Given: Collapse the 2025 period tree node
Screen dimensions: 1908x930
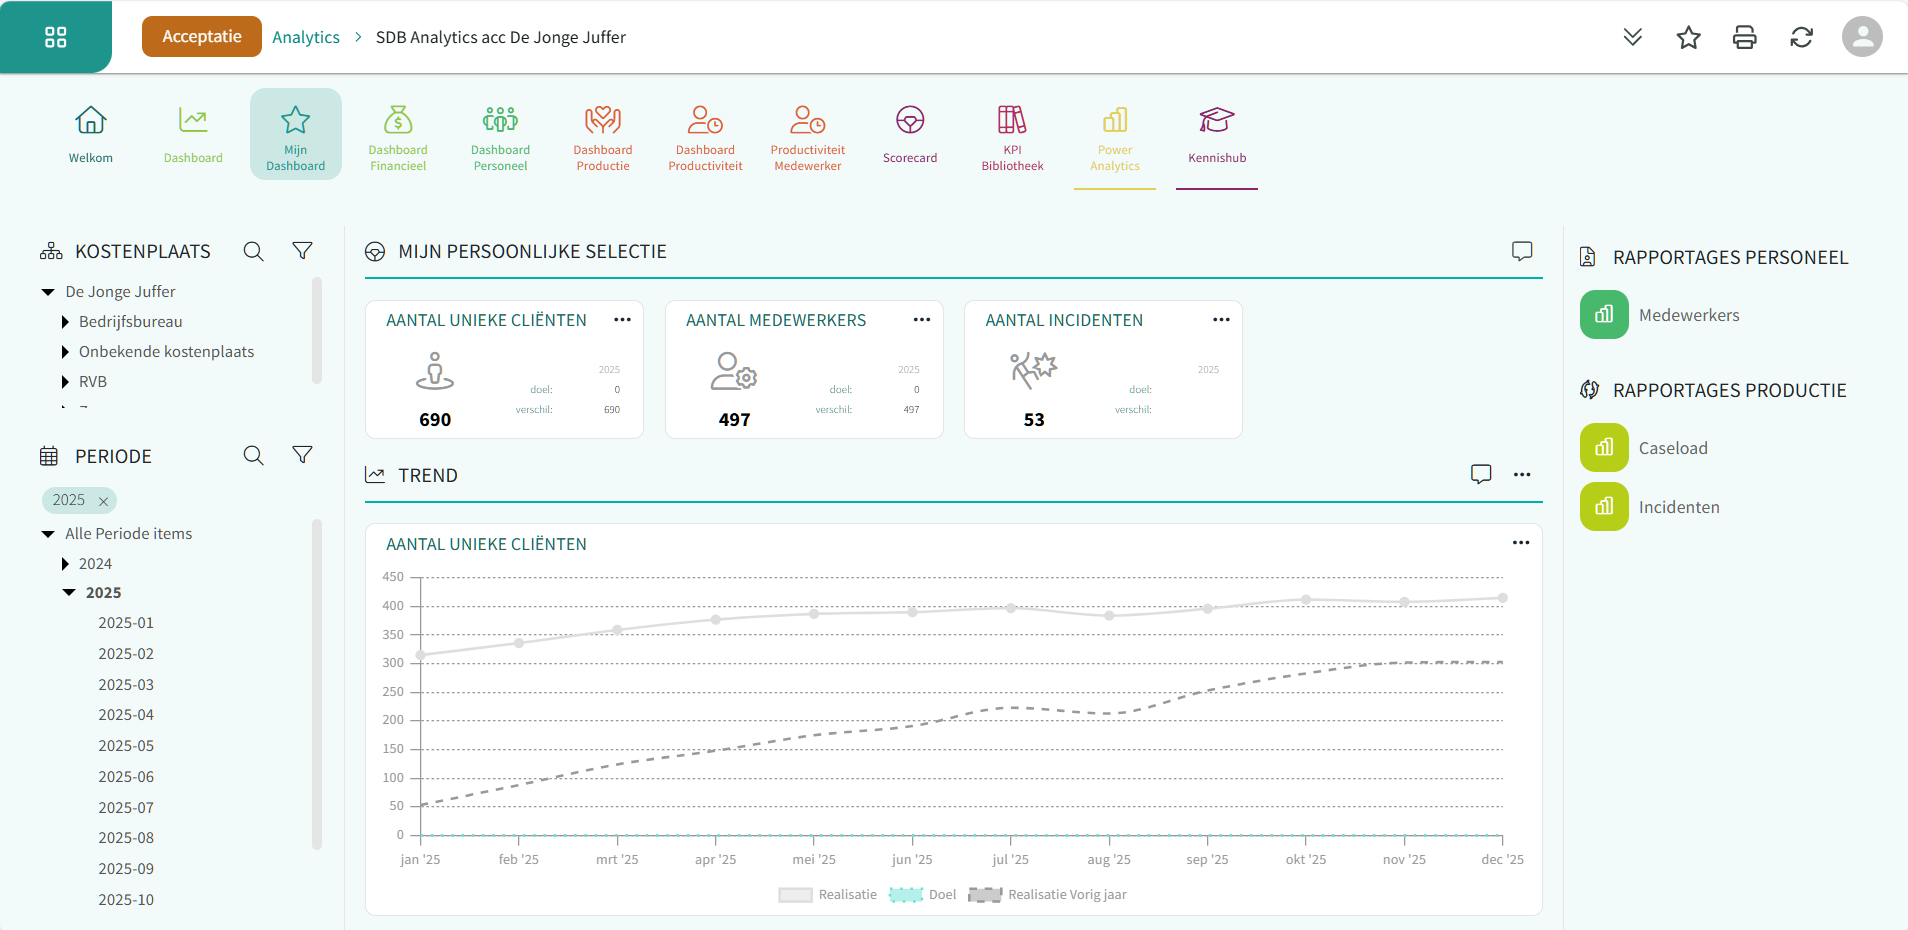Looking at the screenshot, I should tap(69, 593).
